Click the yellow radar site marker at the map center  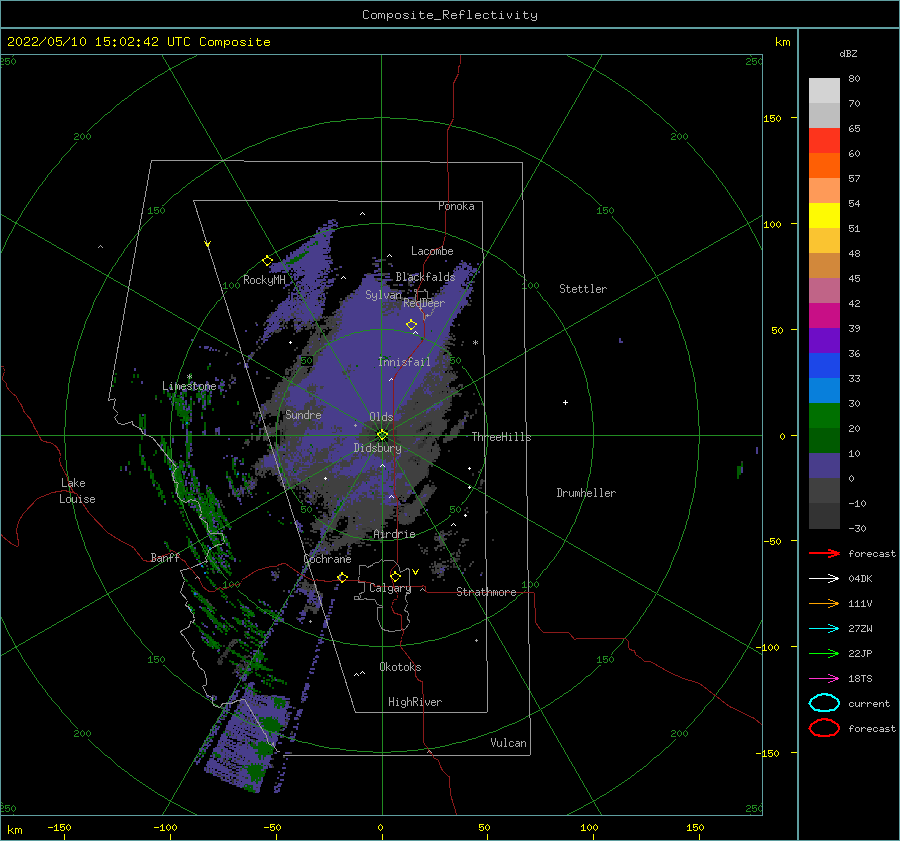(382, 435)
